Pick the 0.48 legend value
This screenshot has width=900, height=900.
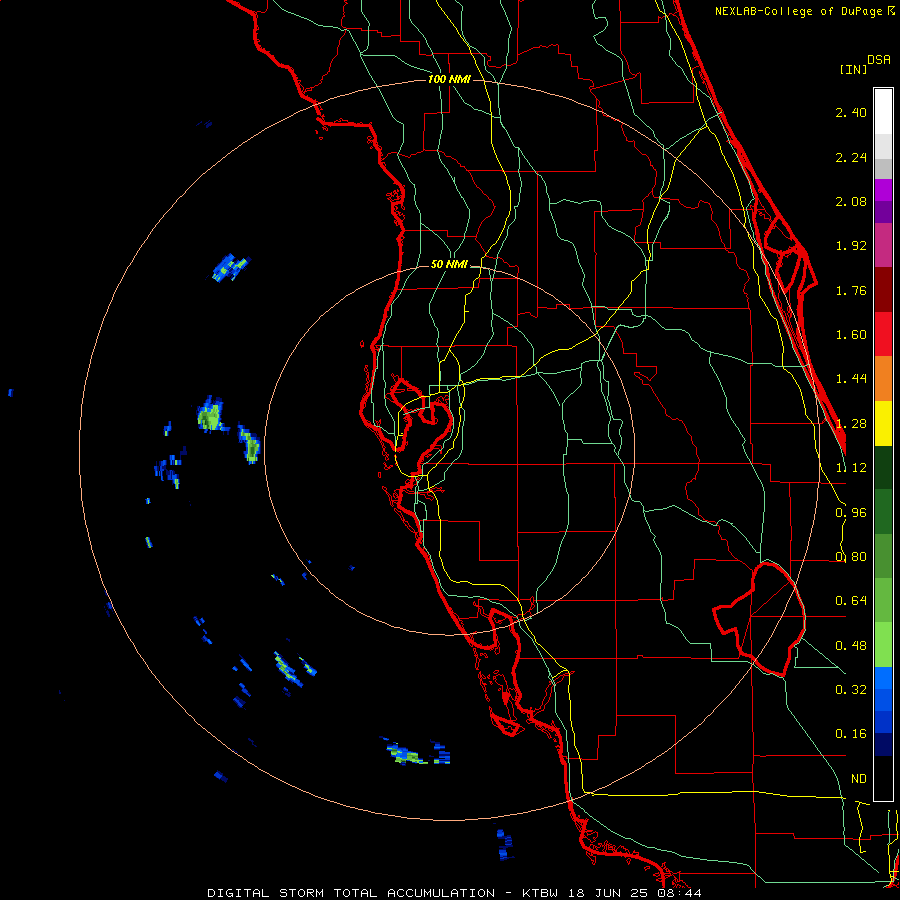[x=851, y=646]
